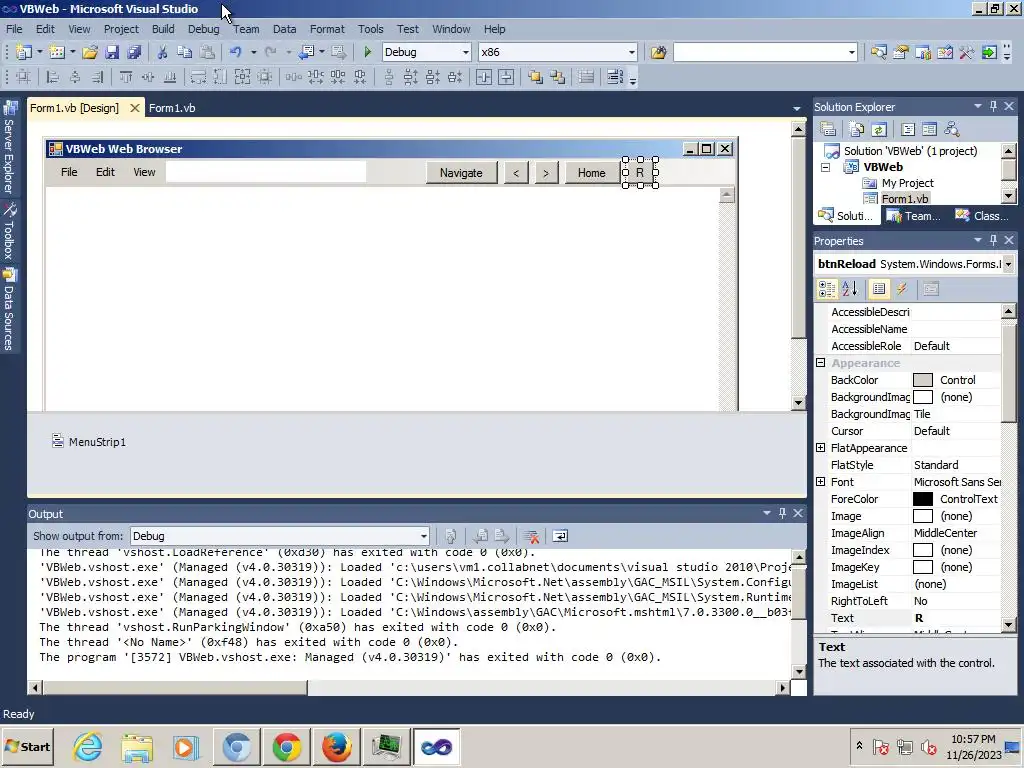Select the Navigate button on form
Screen dimensions: 1024x768
point(461,173)
